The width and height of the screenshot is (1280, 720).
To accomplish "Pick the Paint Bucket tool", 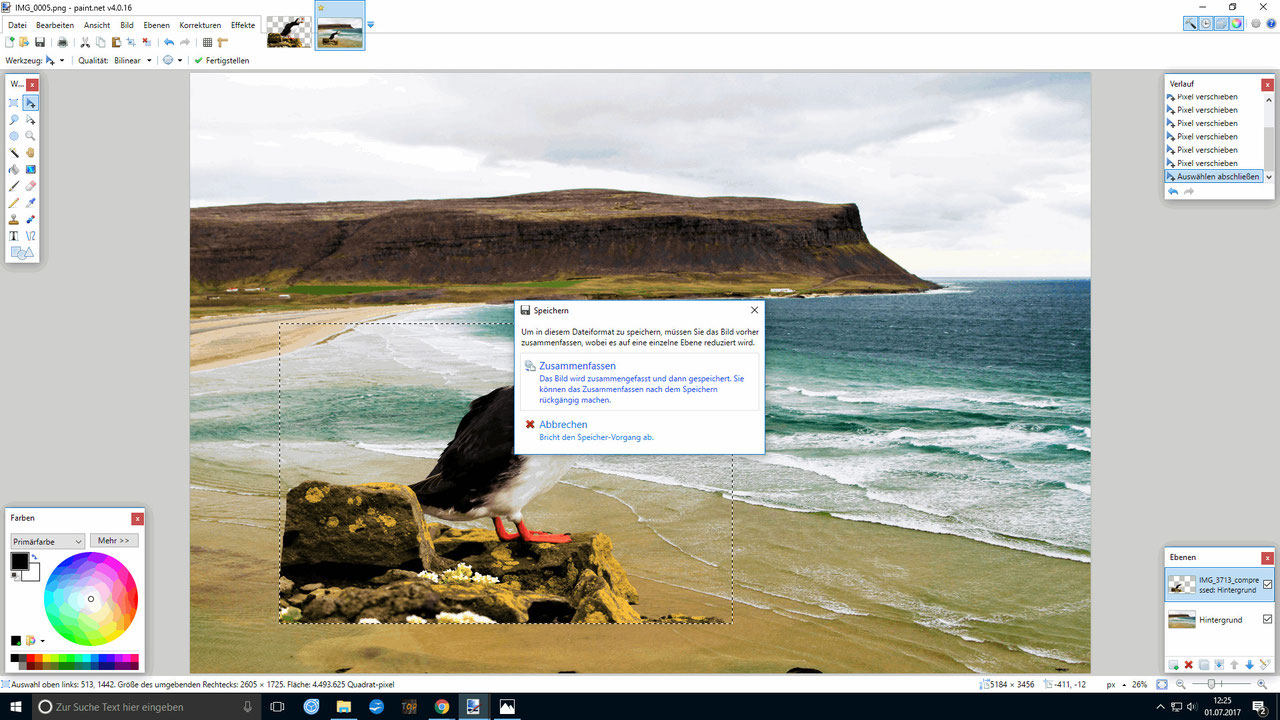I will point(13,170).
